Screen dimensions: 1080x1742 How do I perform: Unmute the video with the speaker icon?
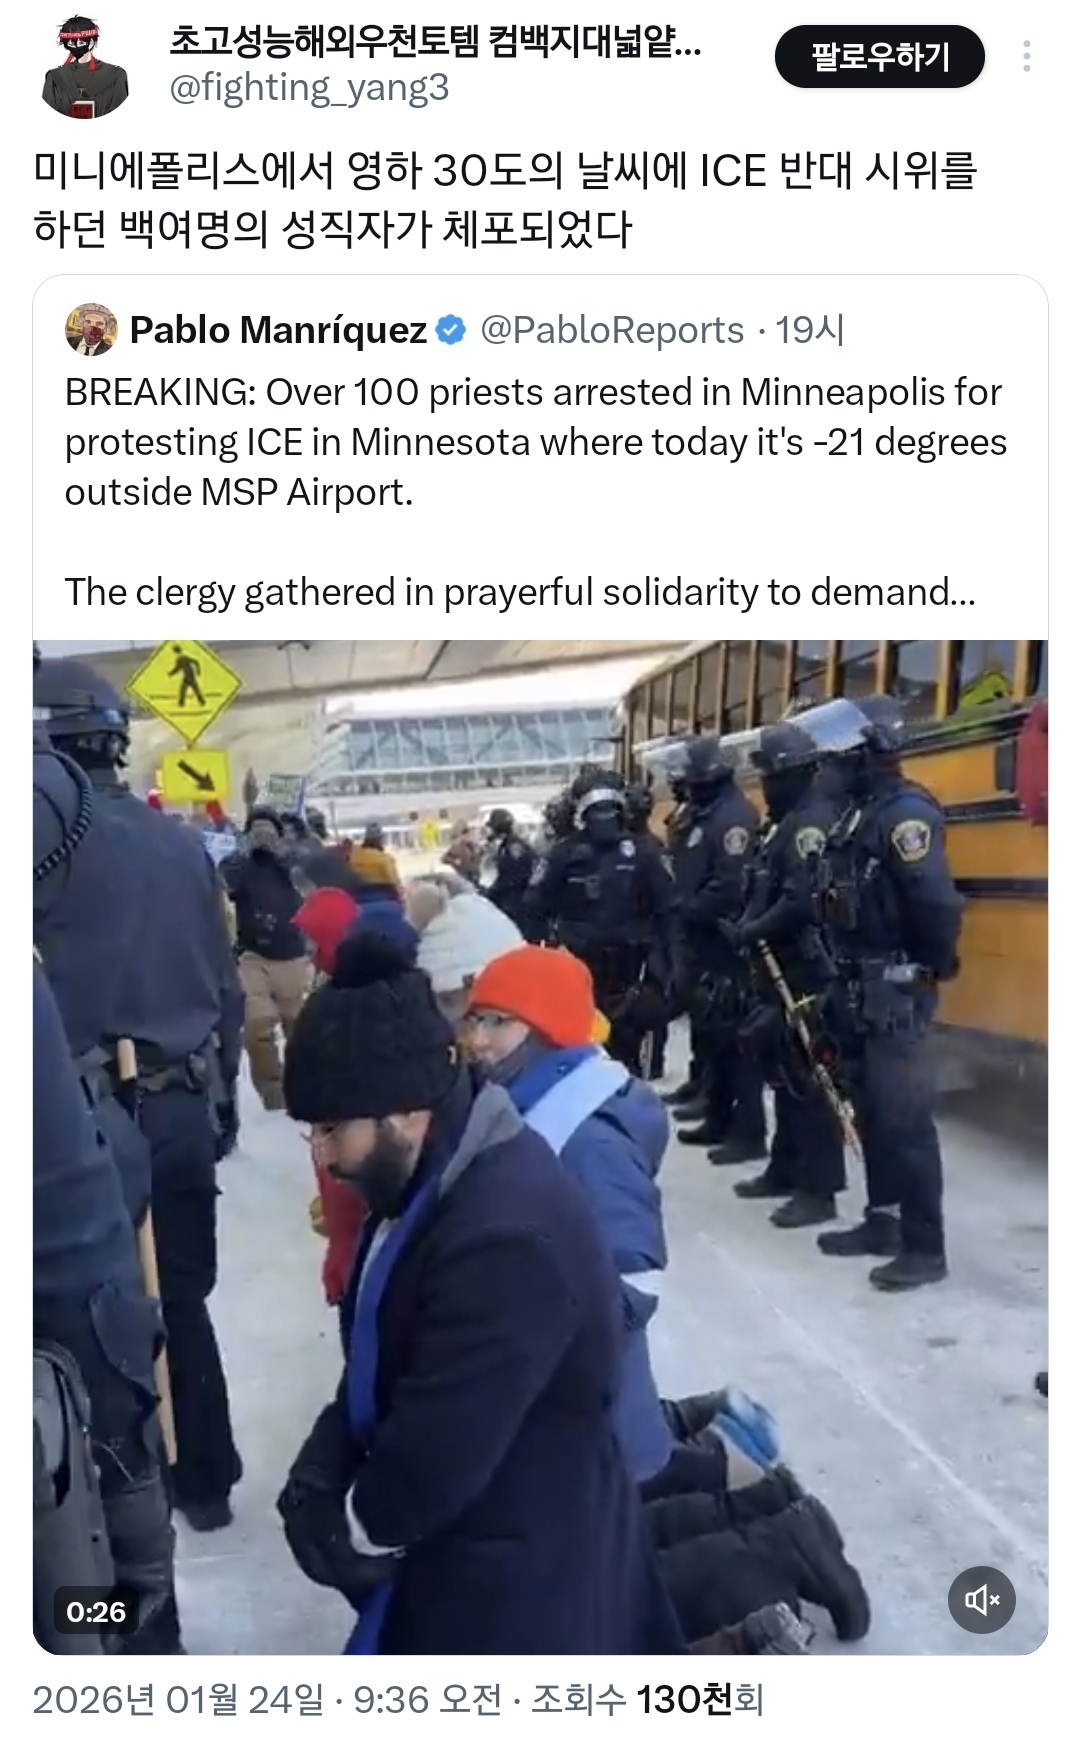coord(981,1600)
